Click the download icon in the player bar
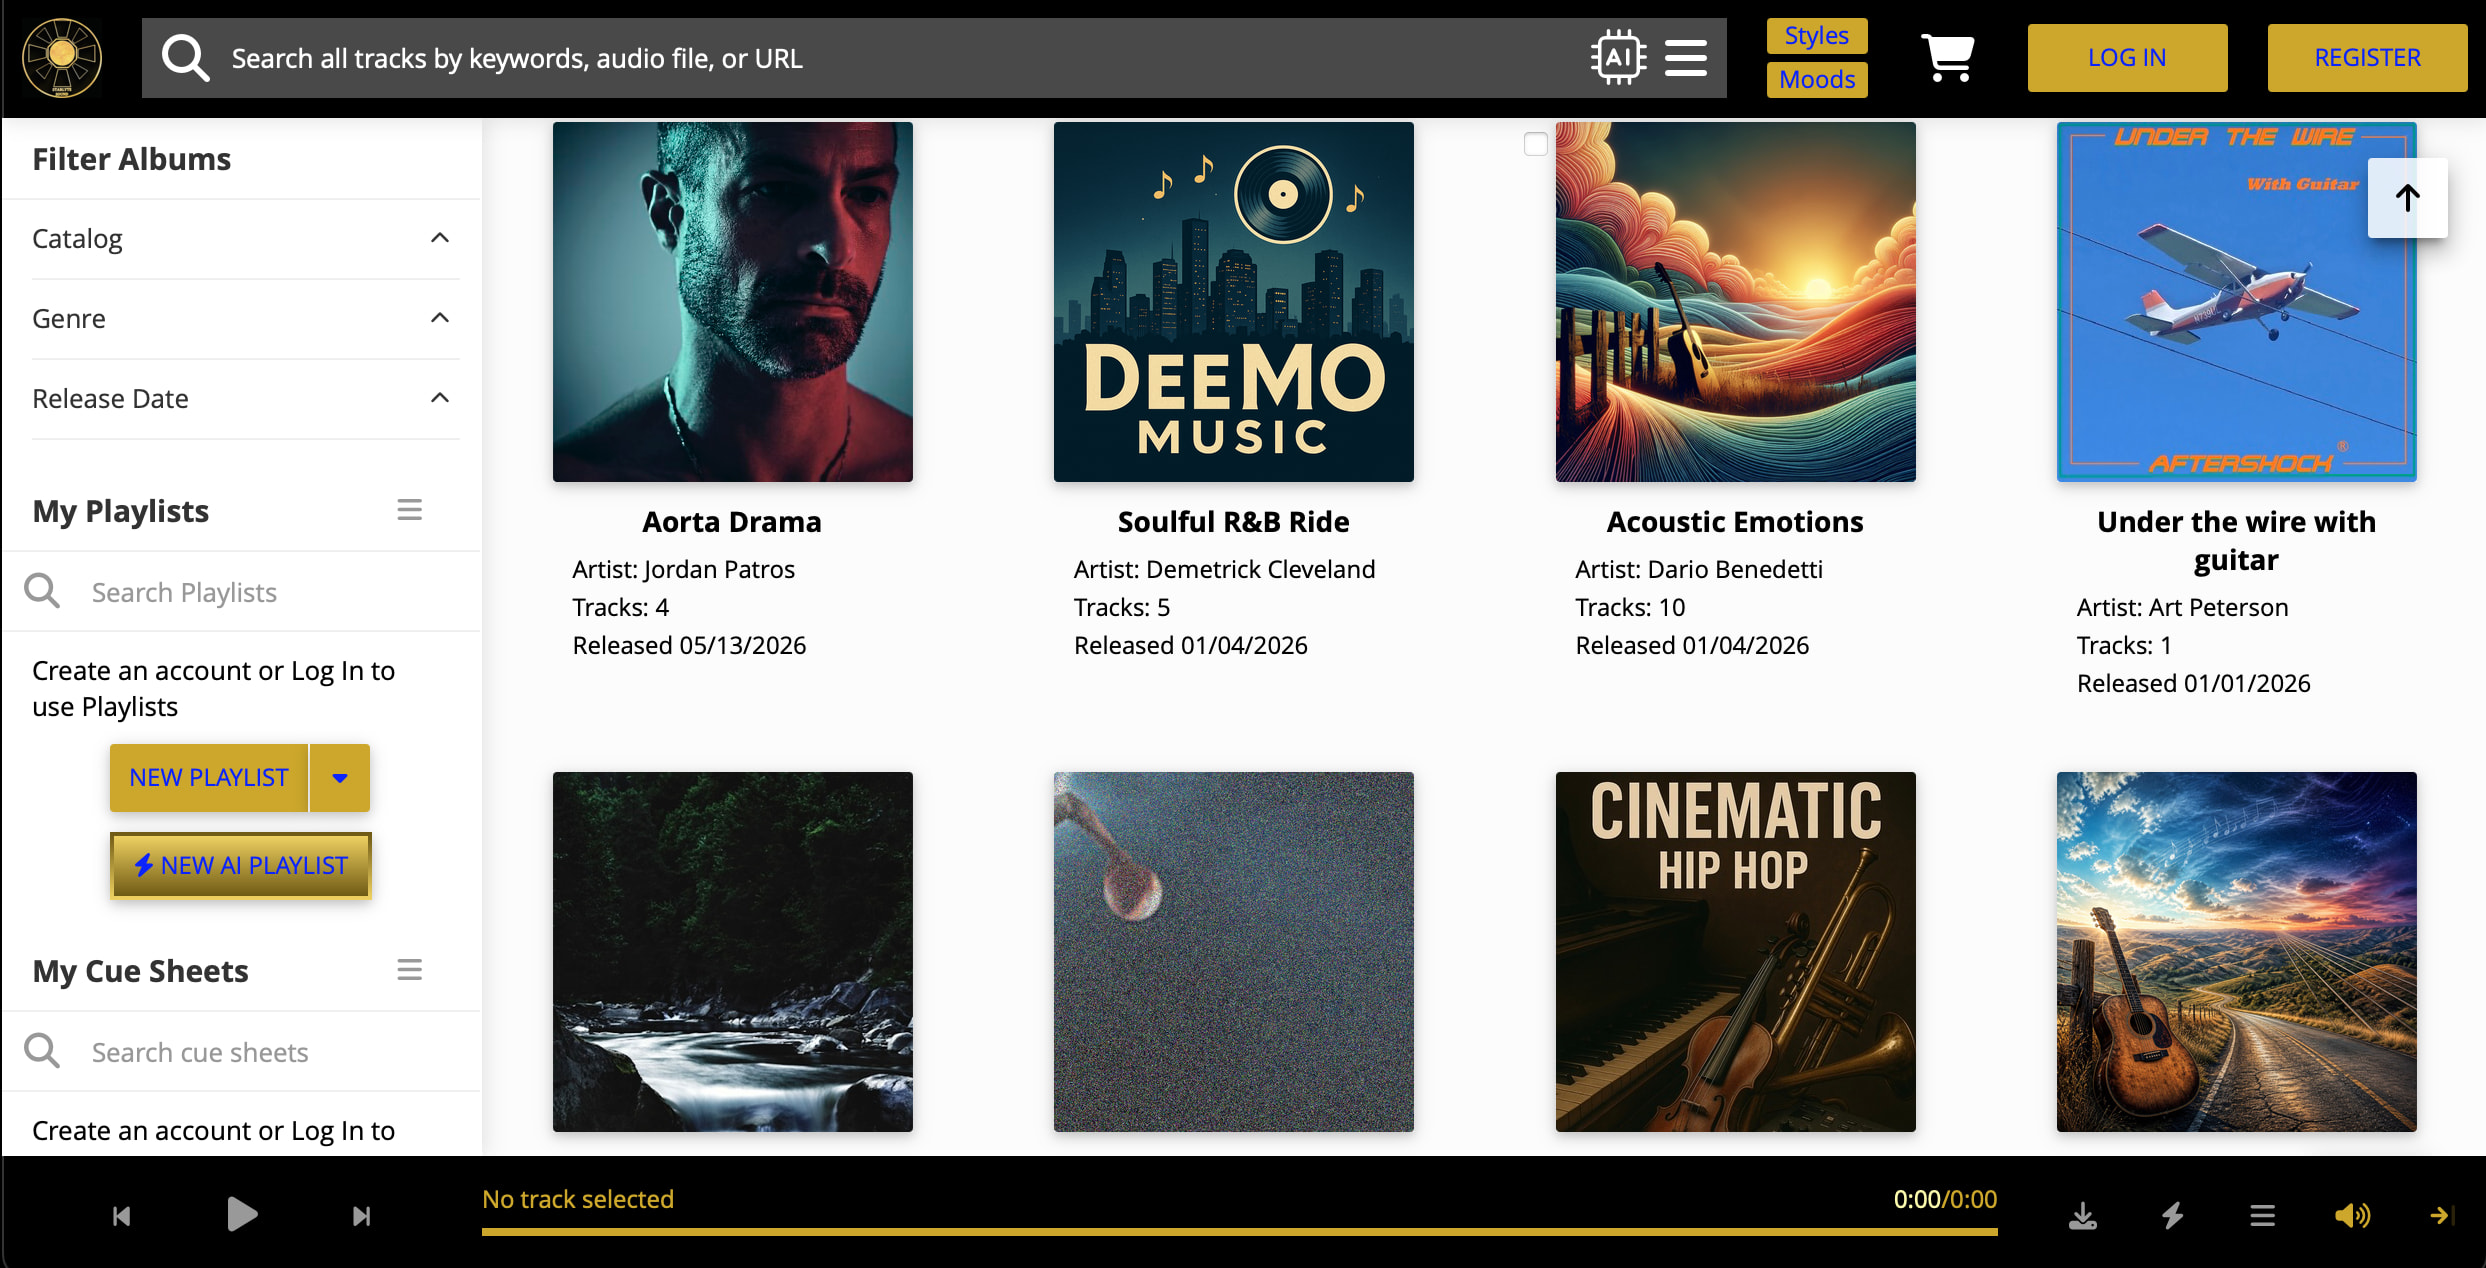 pos(2083,1216)
